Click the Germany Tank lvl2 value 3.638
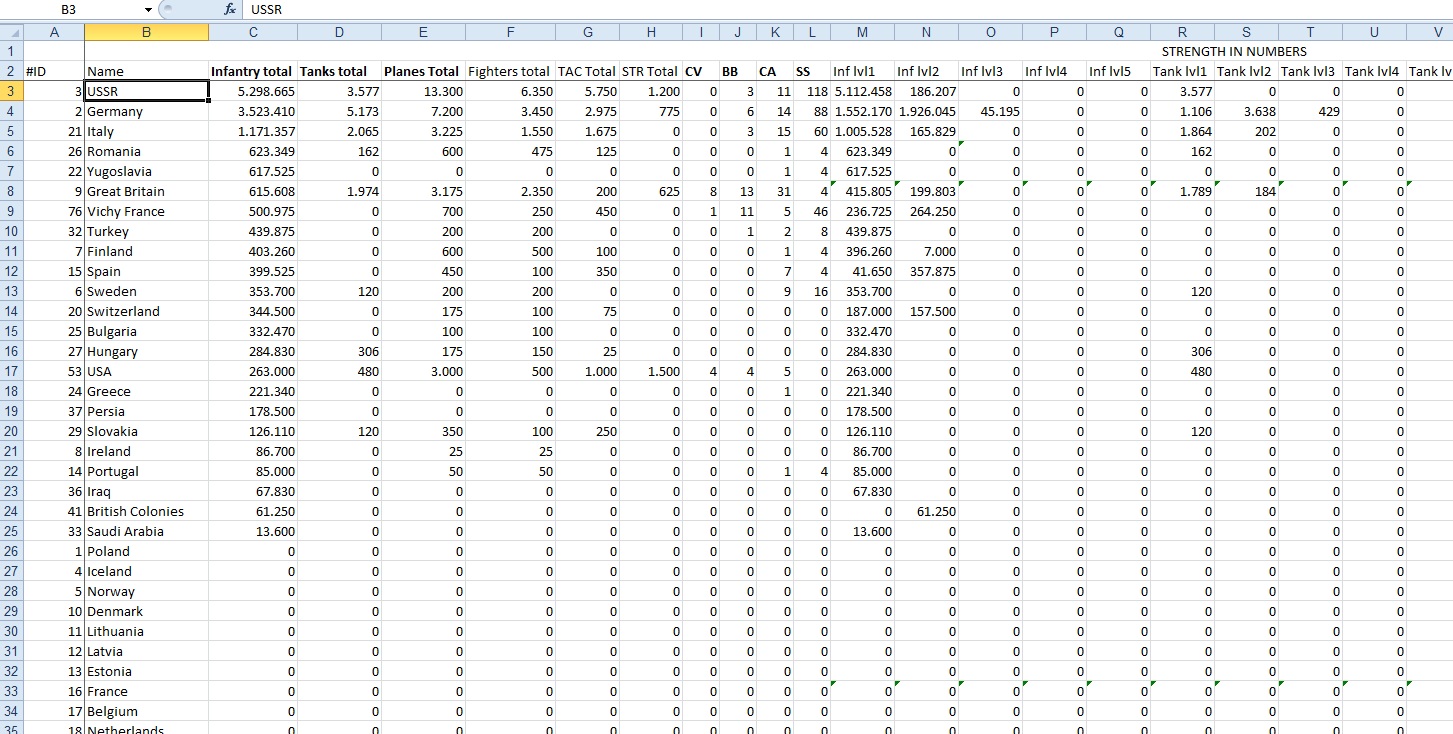The image size is (1453, 734). pyautogui.click(x=1246, y=111)
